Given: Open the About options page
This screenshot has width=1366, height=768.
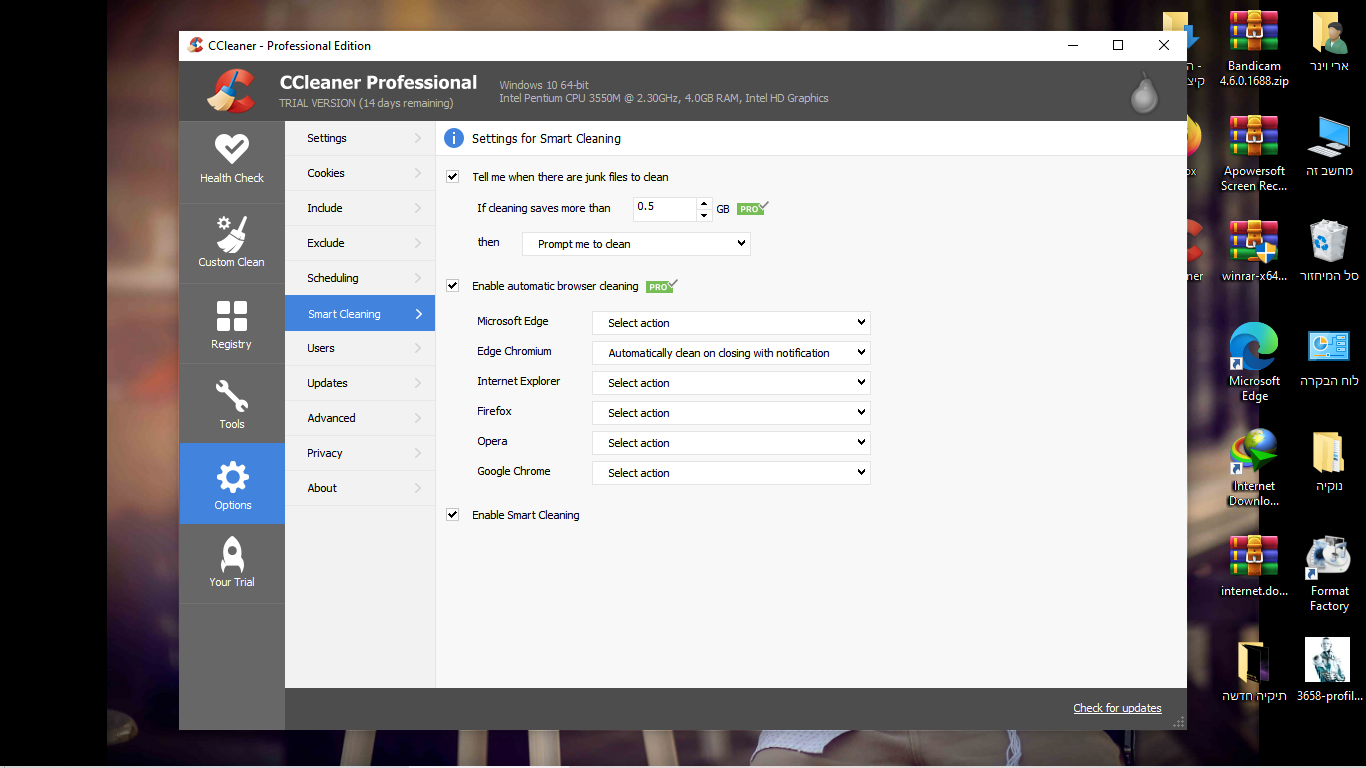Looking at the screenshot, I should click(360, 488).
